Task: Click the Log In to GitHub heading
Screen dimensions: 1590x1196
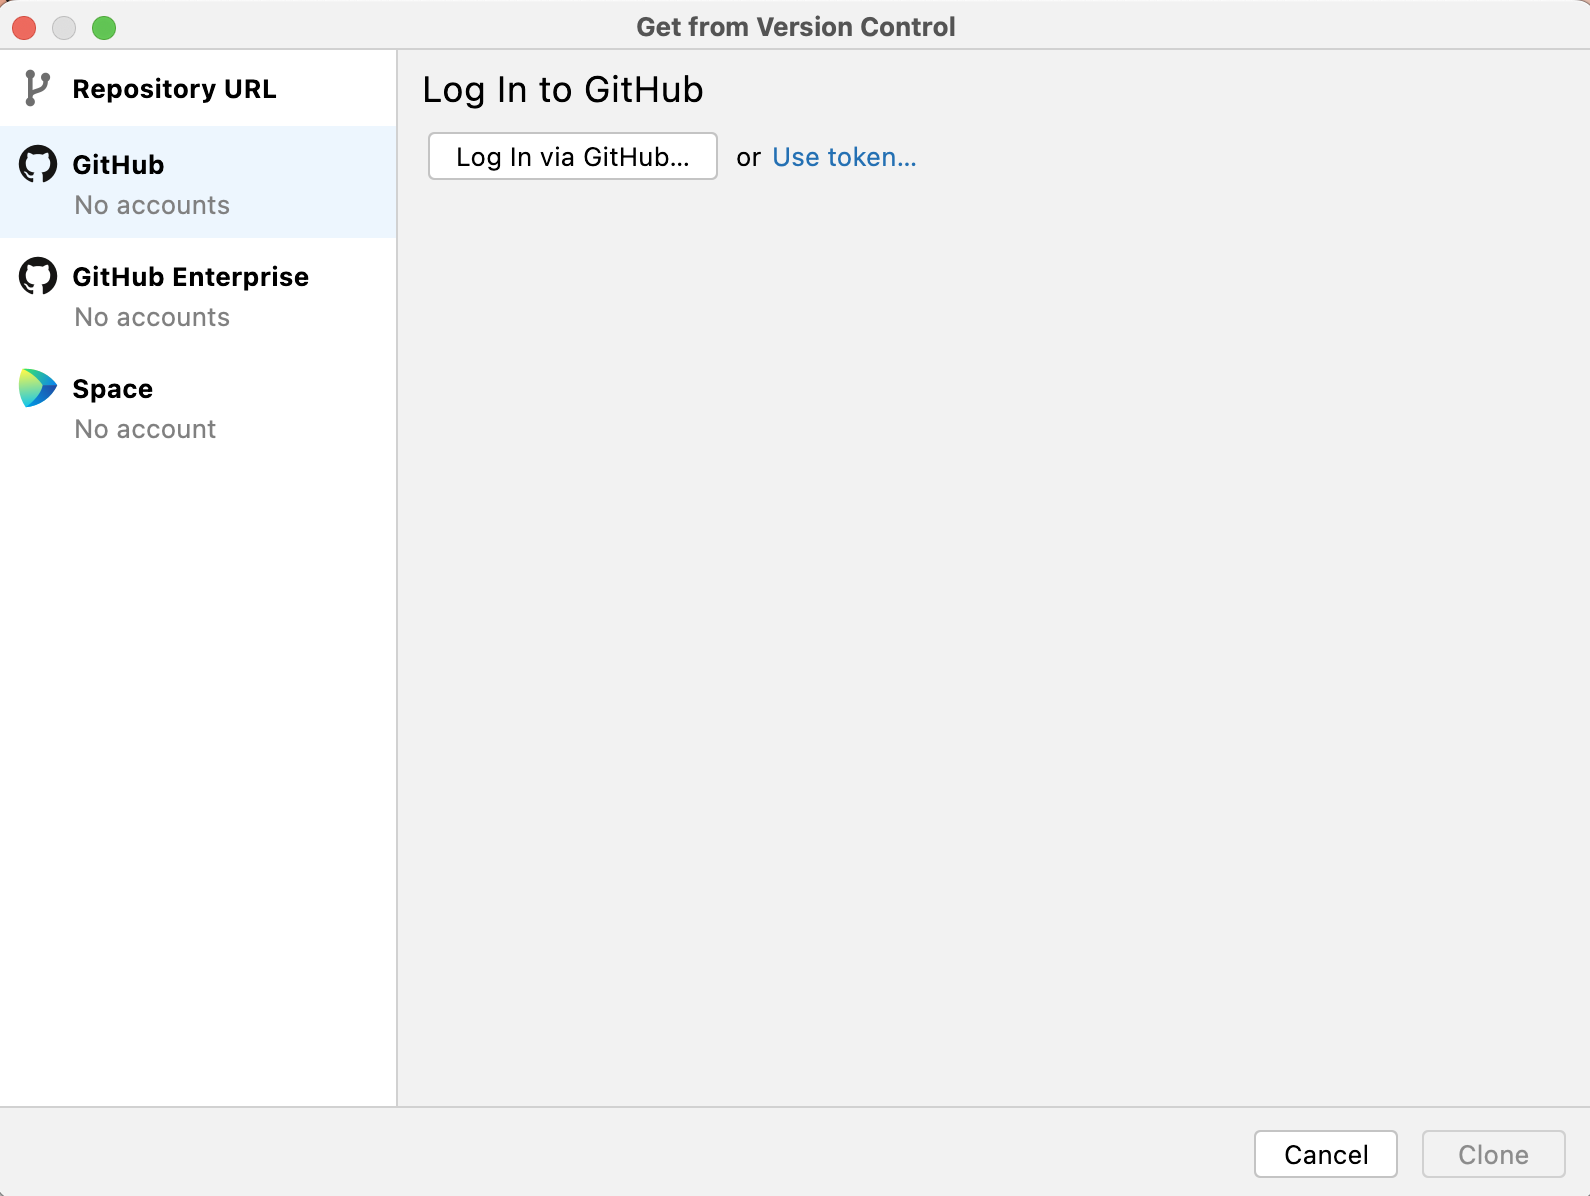Action: [x=562, y=89]
